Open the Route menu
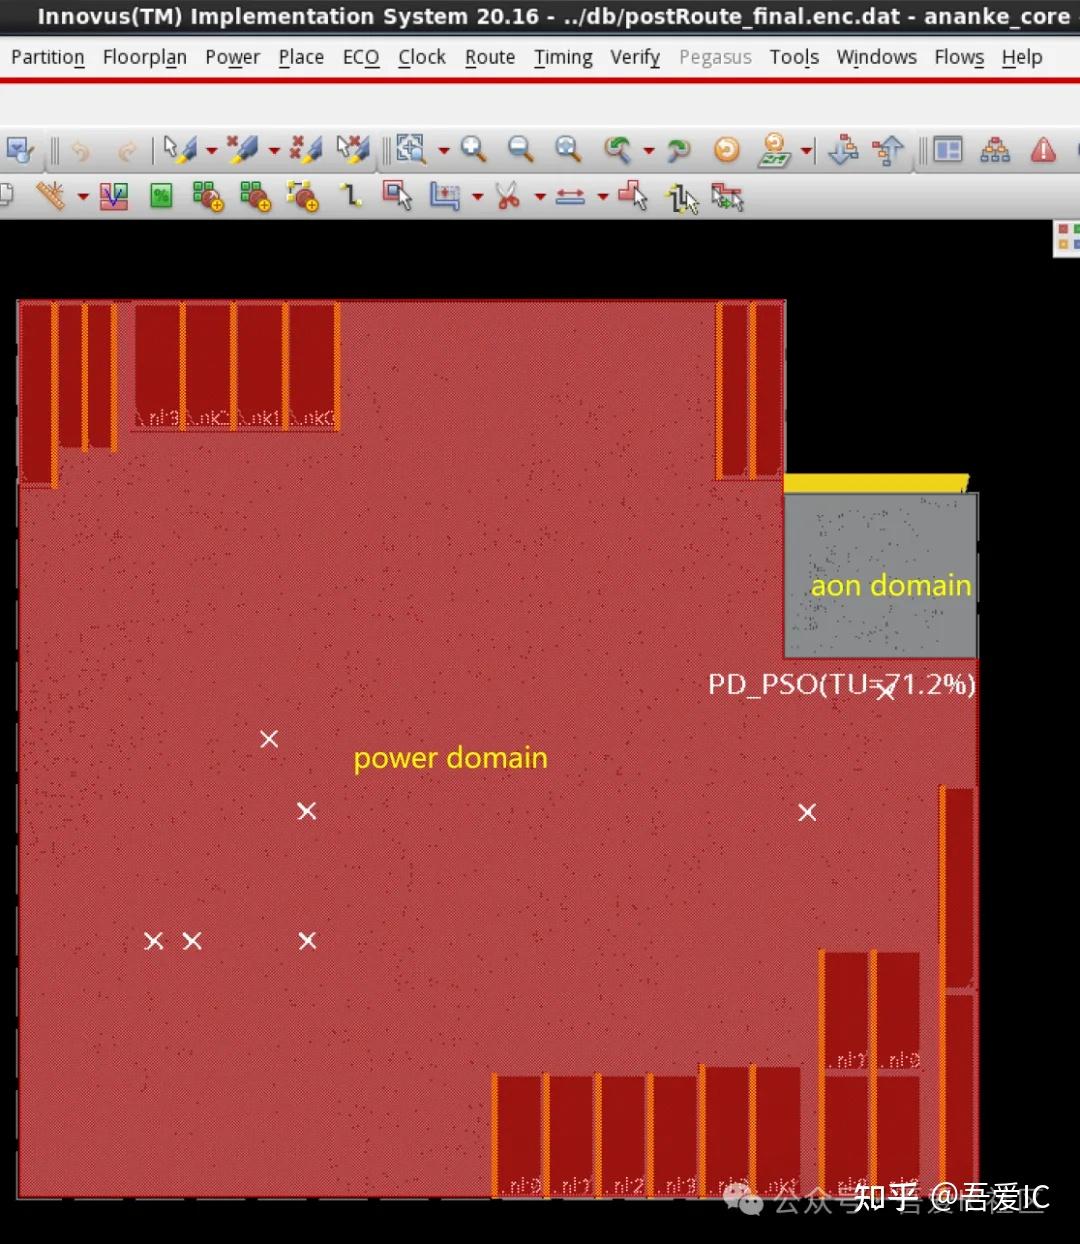1080x1244 pixels. [x=489, y=57]
